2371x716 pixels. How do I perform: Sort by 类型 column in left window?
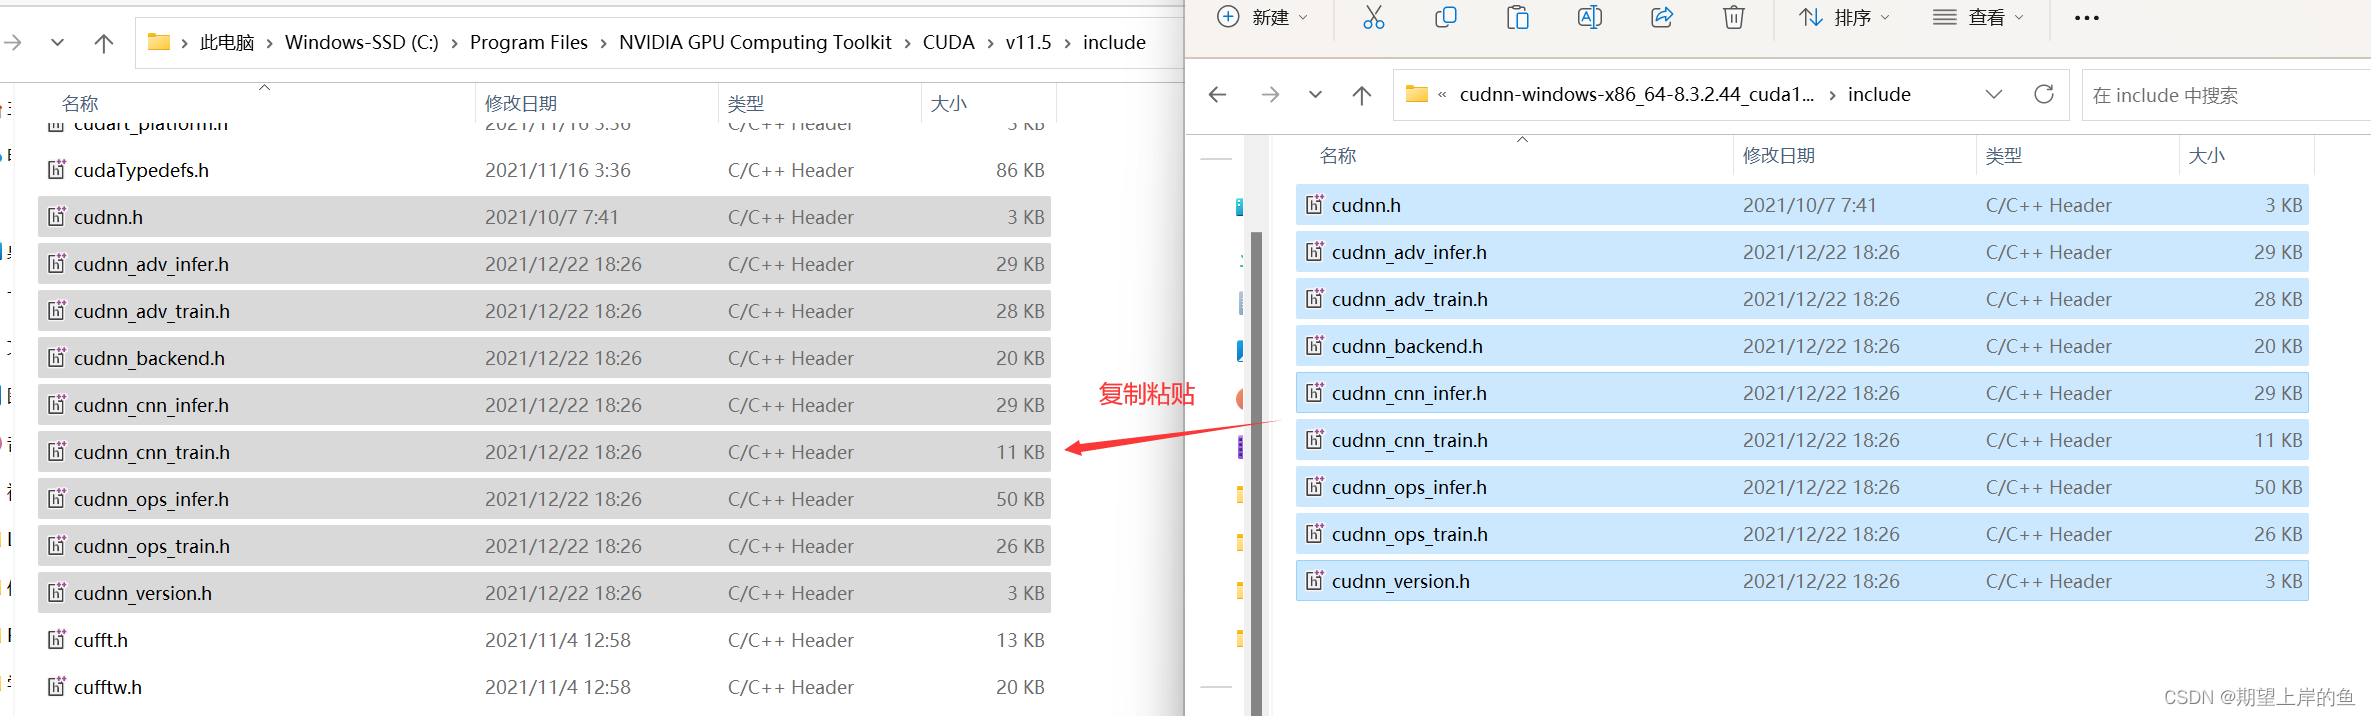coord(746,104)
